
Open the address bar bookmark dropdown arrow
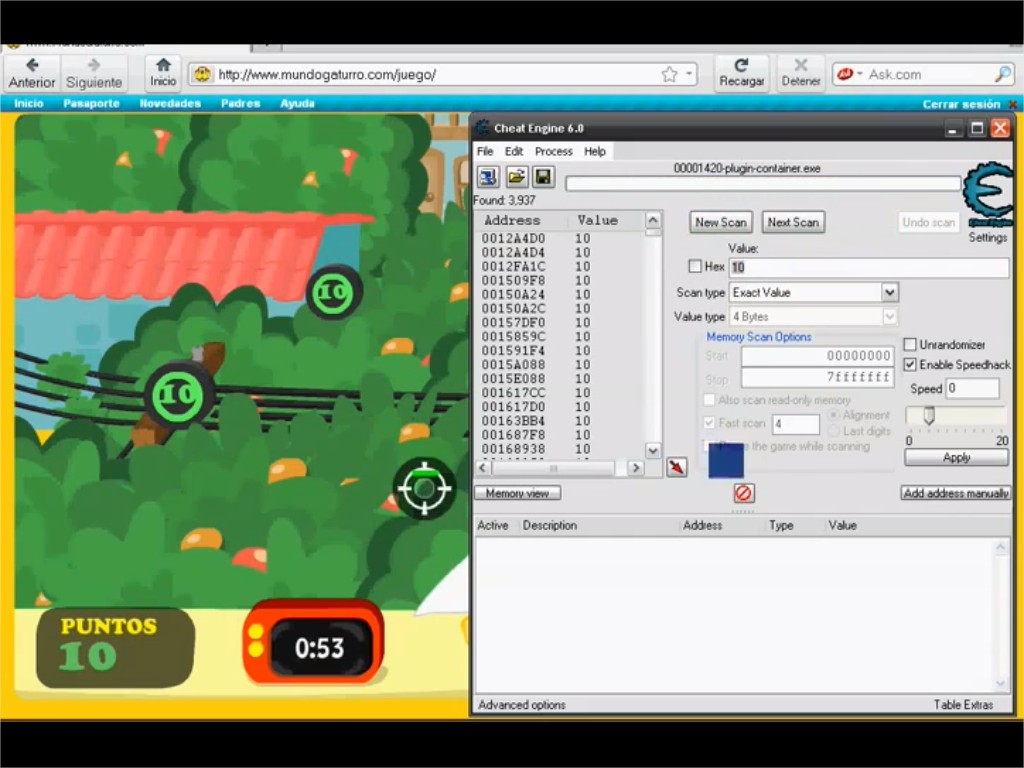pos(688,74)
